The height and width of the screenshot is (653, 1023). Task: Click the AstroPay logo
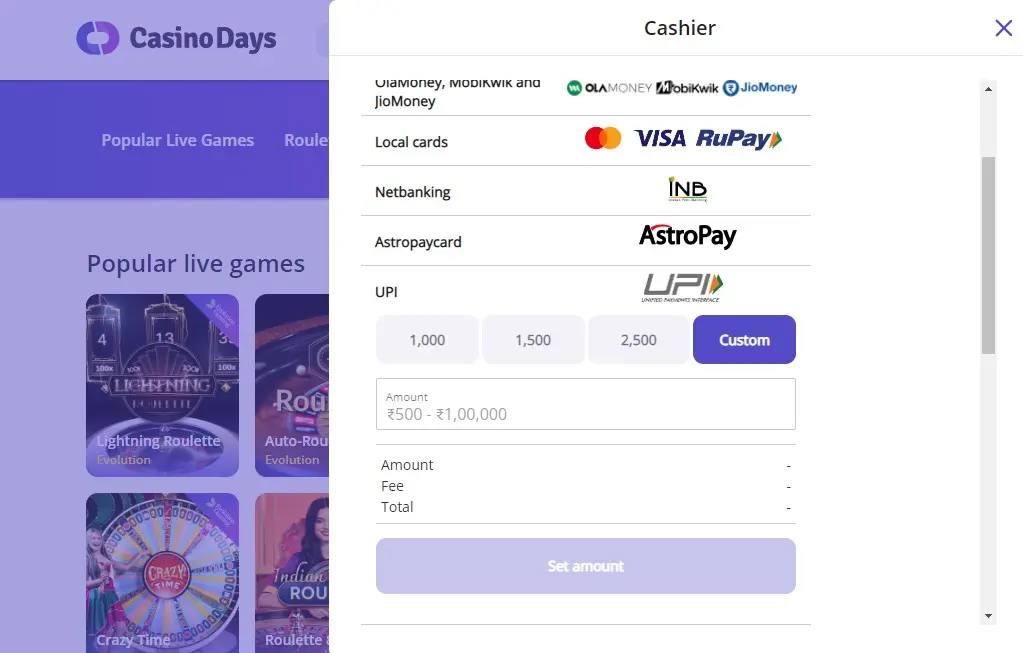688,235
